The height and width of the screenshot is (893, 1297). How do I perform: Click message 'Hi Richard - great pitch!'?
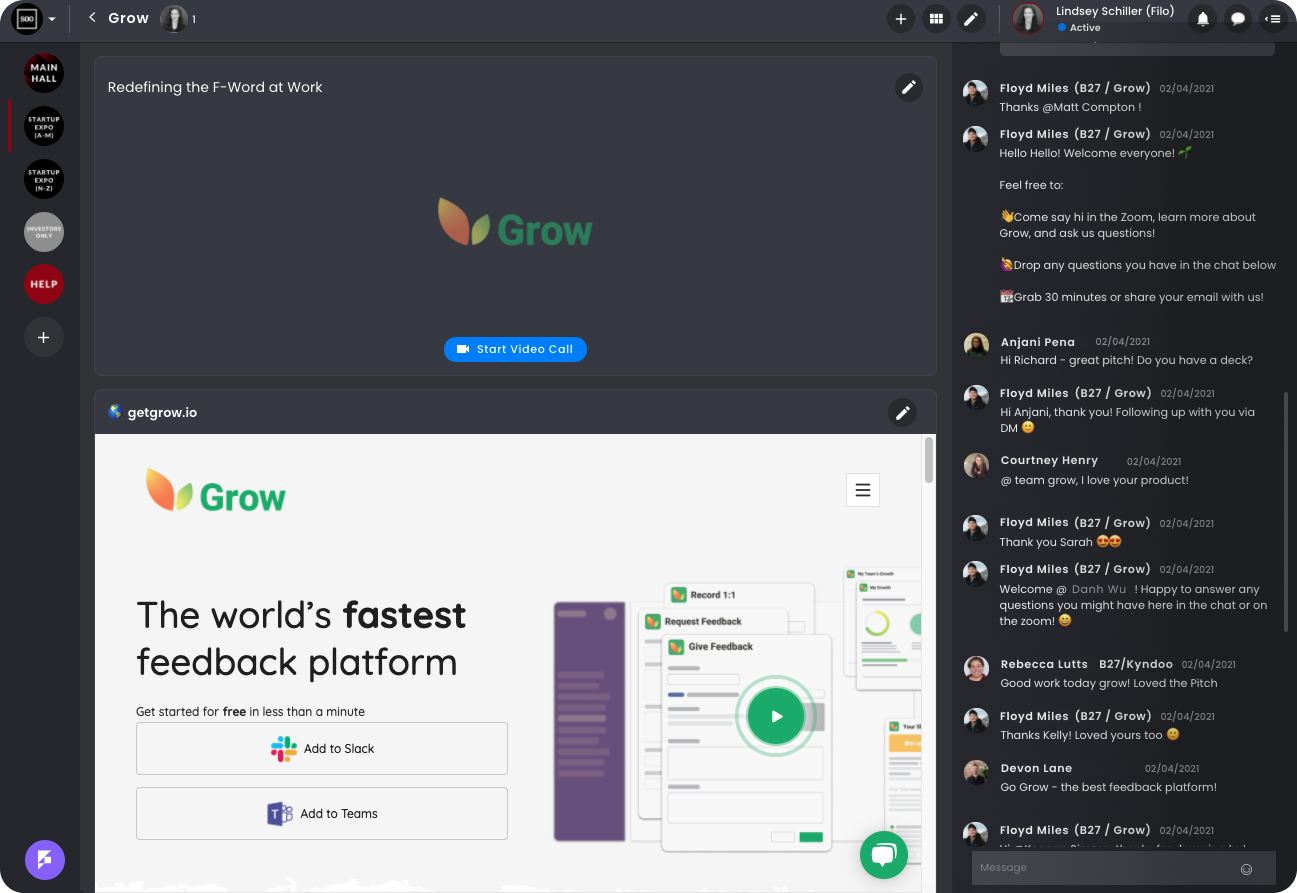point(1126,360)
